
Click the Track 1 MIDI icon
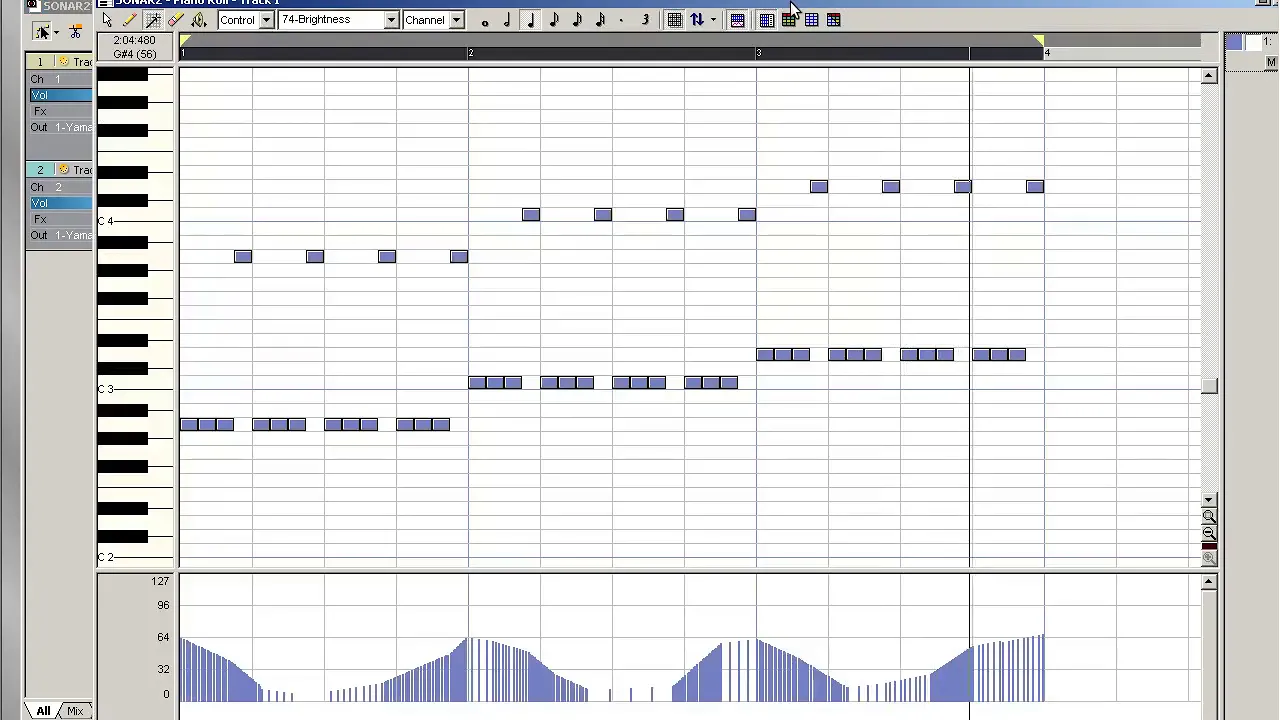[64, 62]
